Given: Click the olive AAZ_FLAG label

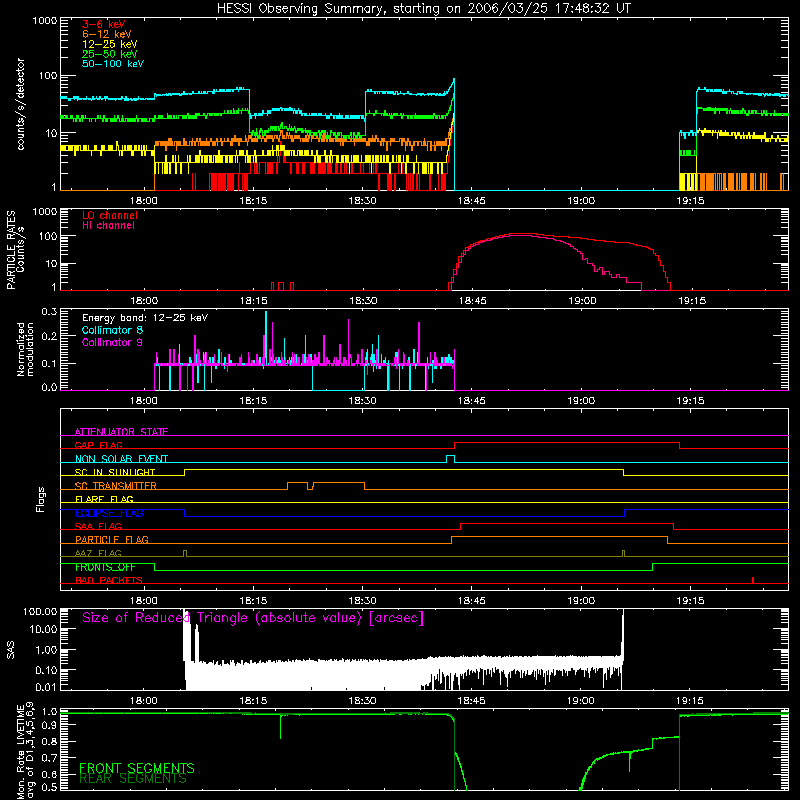Looking at the screenshot, I should pyautogui.click(x=98, y=553).
